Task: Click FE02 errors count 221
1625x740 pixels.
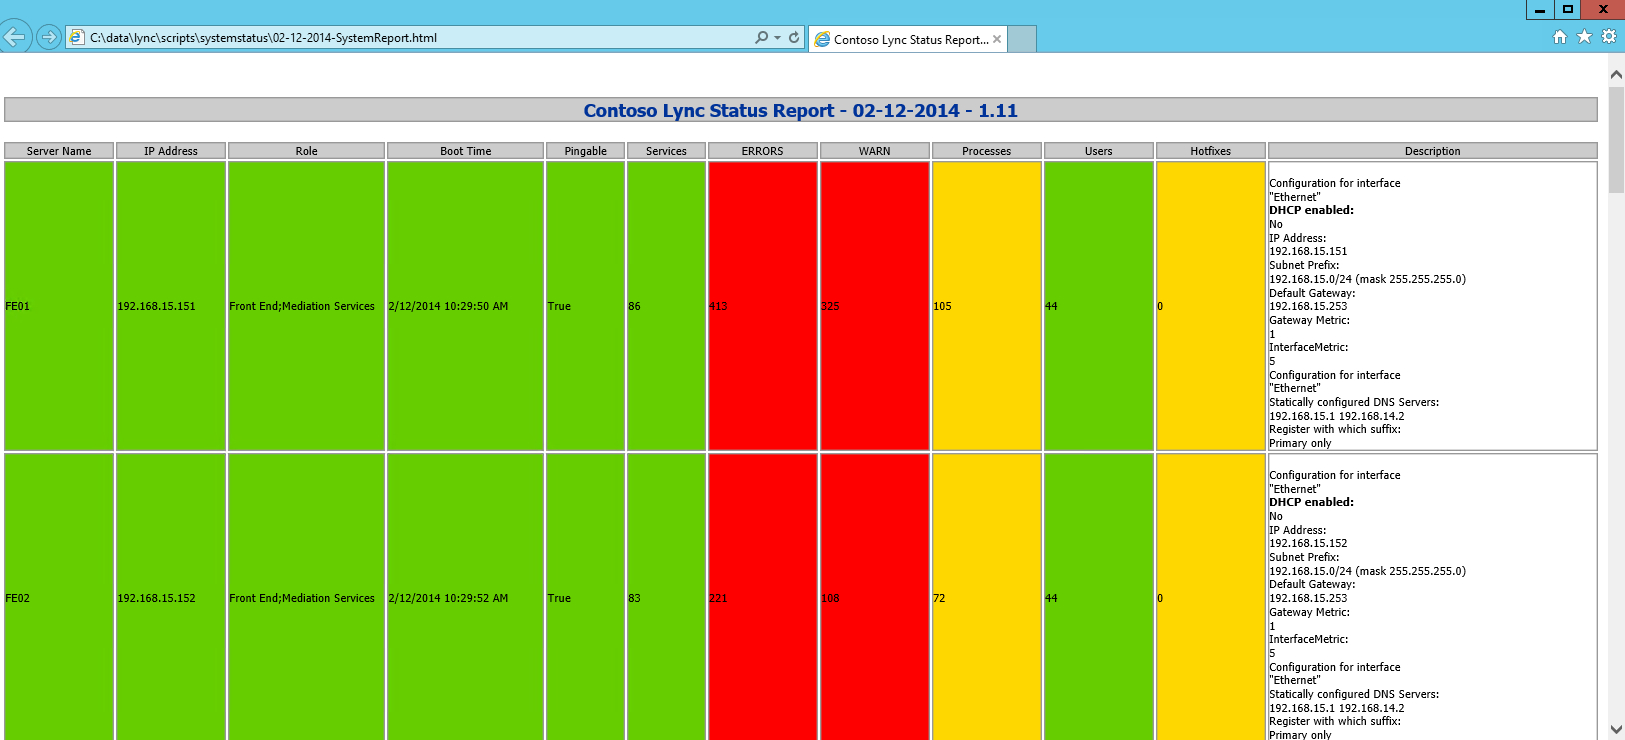Action: pyautogui.click(x=718, y=598)
